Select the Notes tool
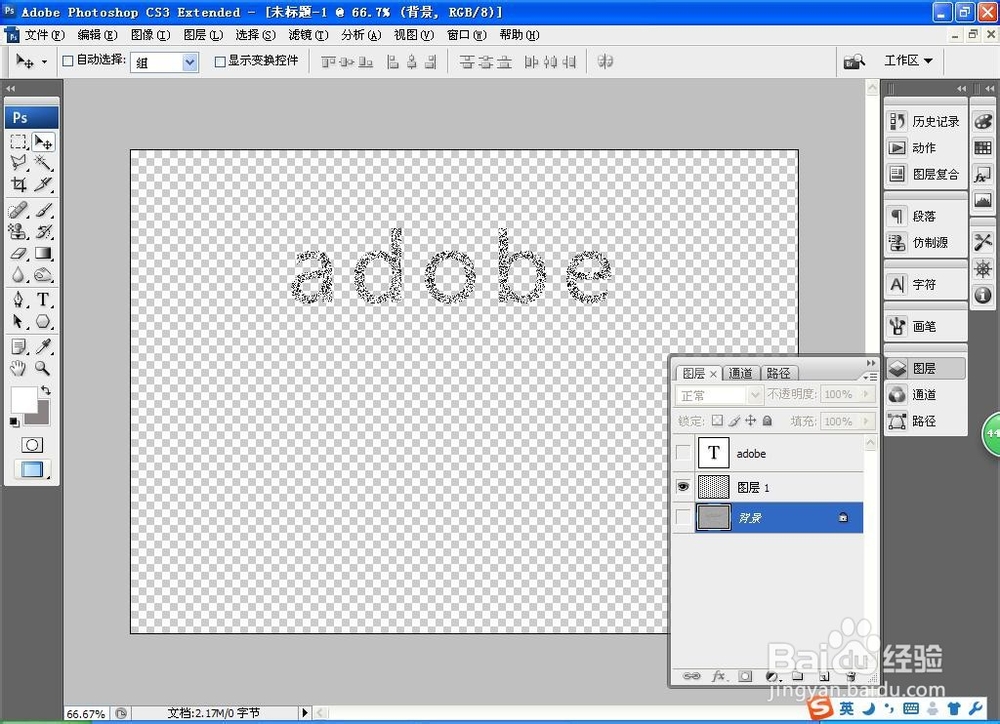The image size is (1000, 724). point(18,346)
